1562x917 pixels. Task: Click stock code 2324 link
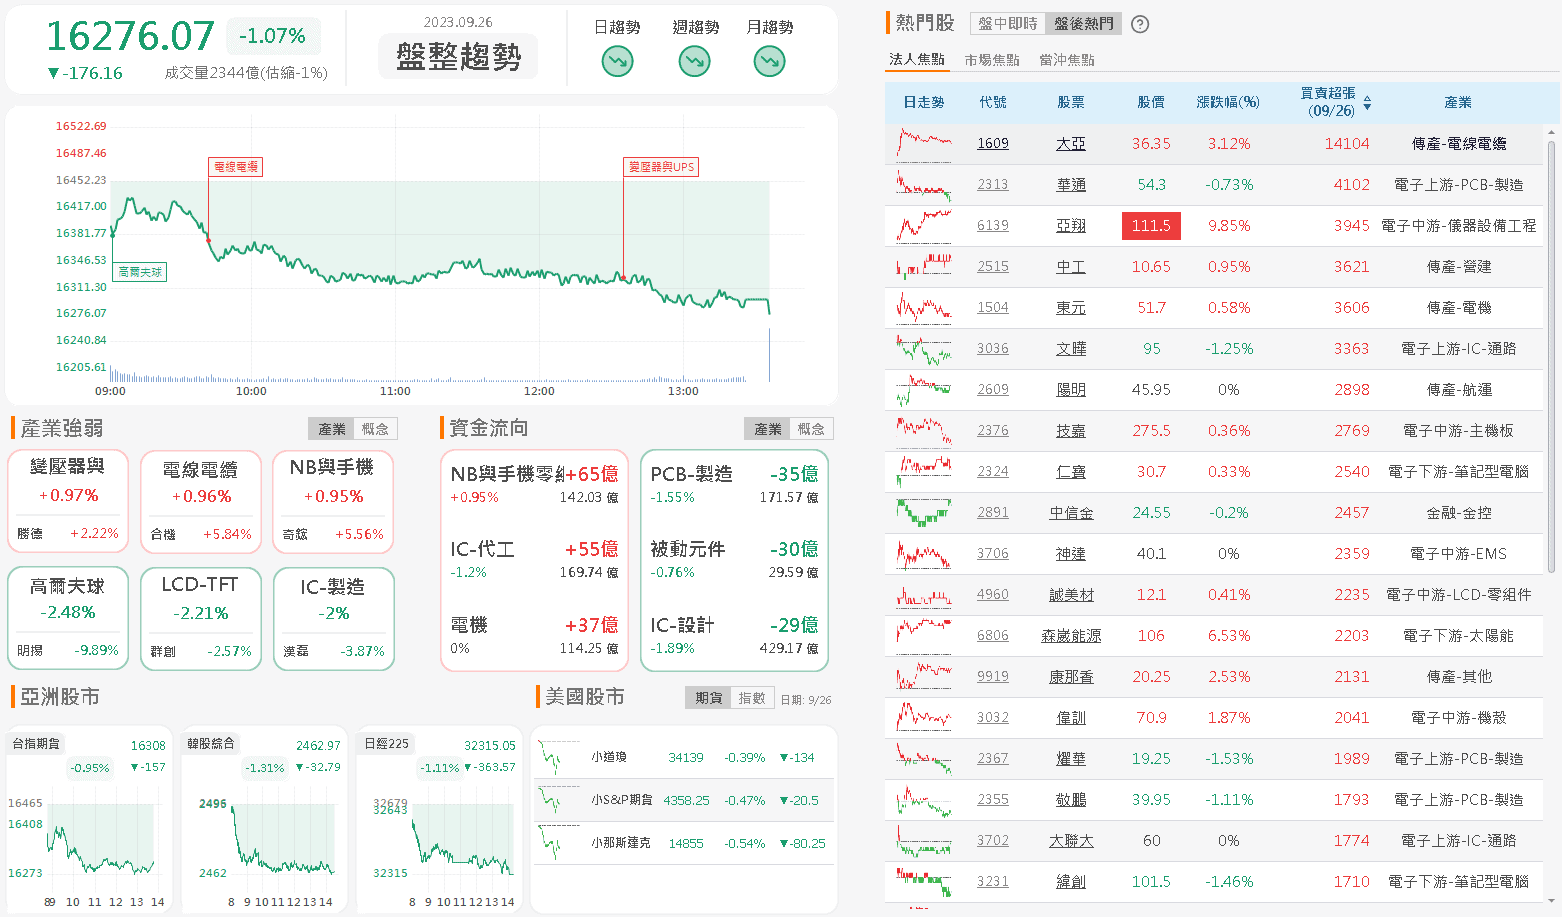tap(993, 472)
